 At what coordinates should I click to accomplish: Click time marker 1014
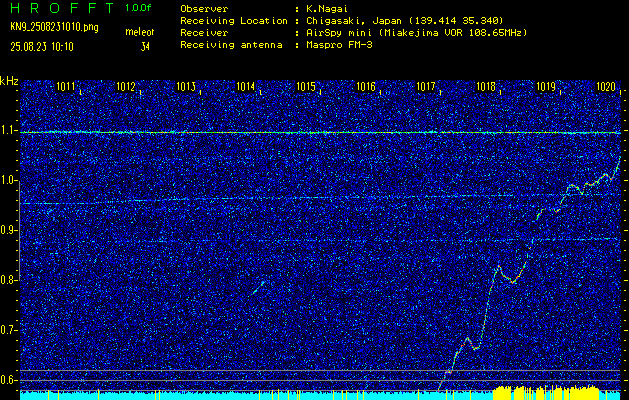[x=246, y=86]
